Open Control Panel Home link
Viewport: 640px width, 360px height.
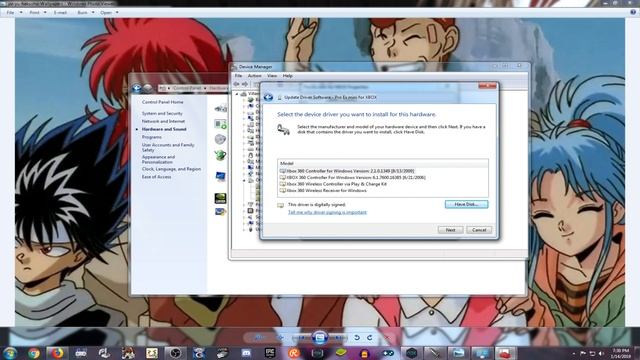[x=162, y=102]
